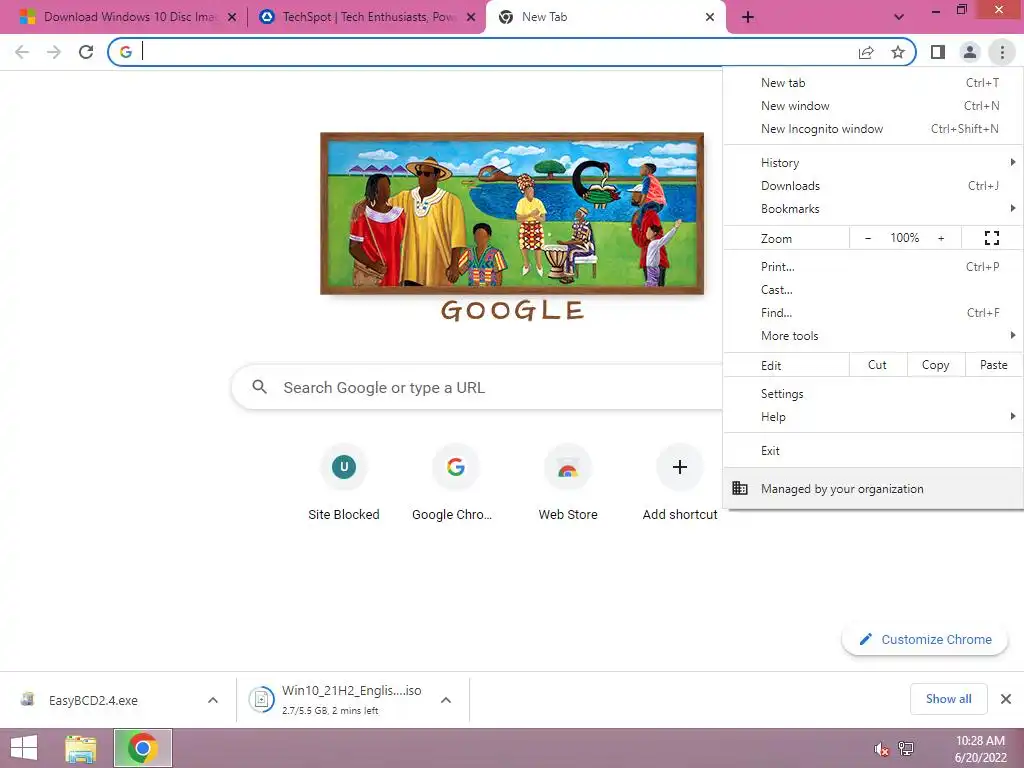Expand options for EasyBCD2.4.exe download
Viewport: 1024px width, 768px height.
click(x=213, y=700)
